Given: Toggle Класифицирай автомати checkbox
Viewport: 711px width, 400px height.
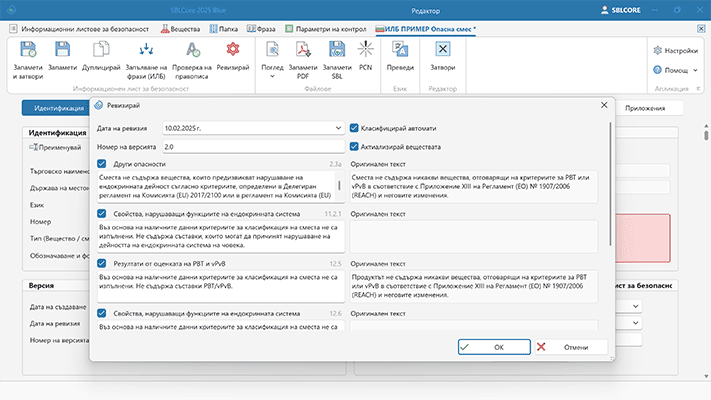Looking at the screenshot, I should pyautogui.click(x=354, y=128).
